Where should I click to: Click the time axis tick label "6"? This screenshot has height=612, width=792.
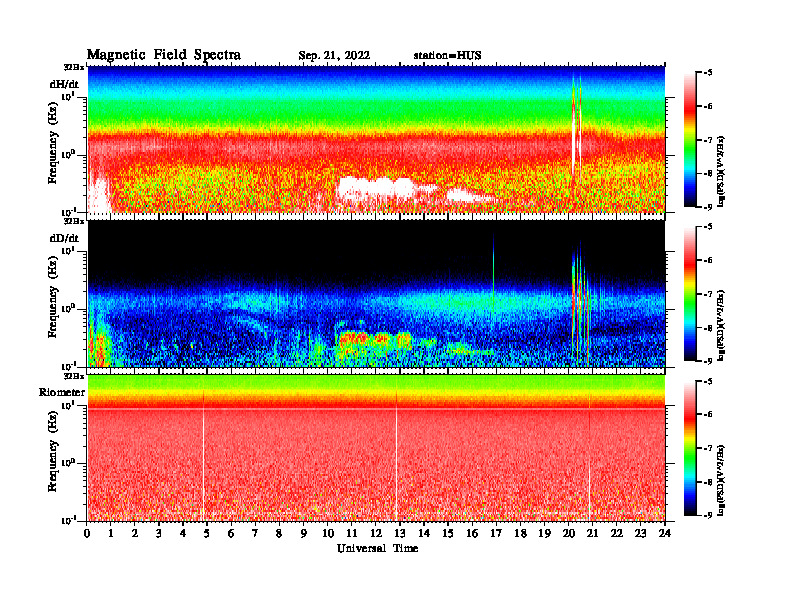tap(231, 533)
